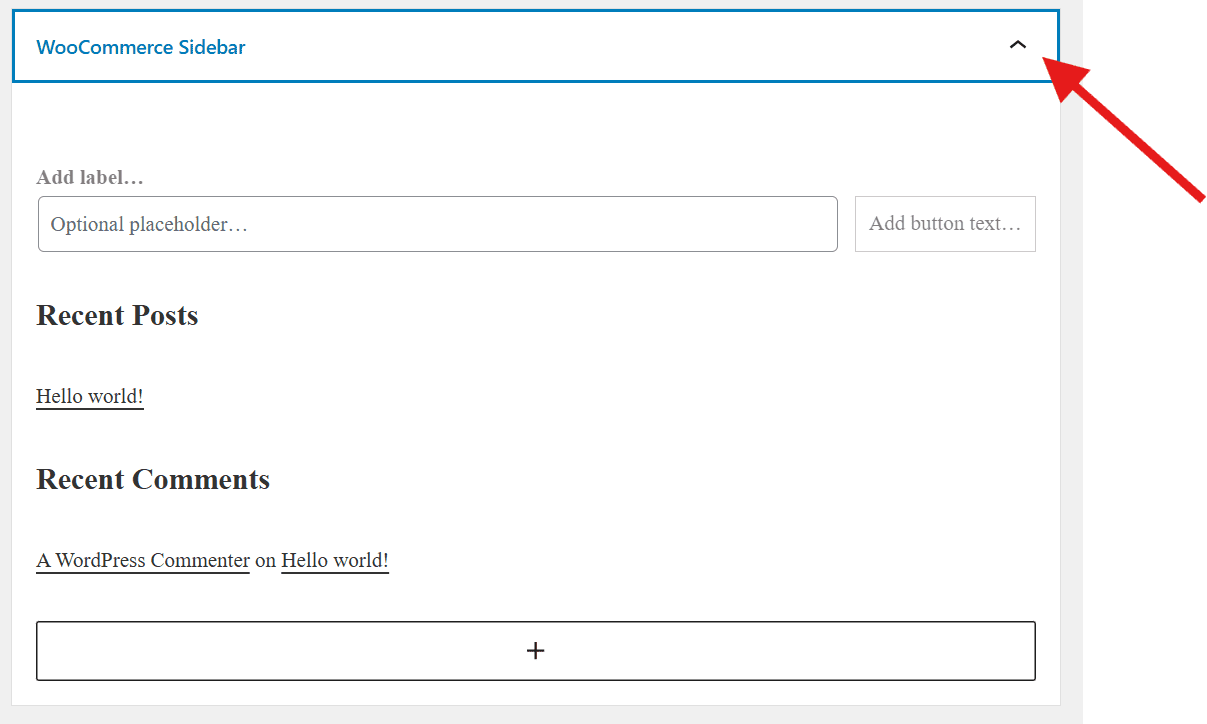The width and height of the screenshot is (1207, 724).
Task: Follow the "Hello world!" link under Recent Comments
Action: [x=334, y=560]
